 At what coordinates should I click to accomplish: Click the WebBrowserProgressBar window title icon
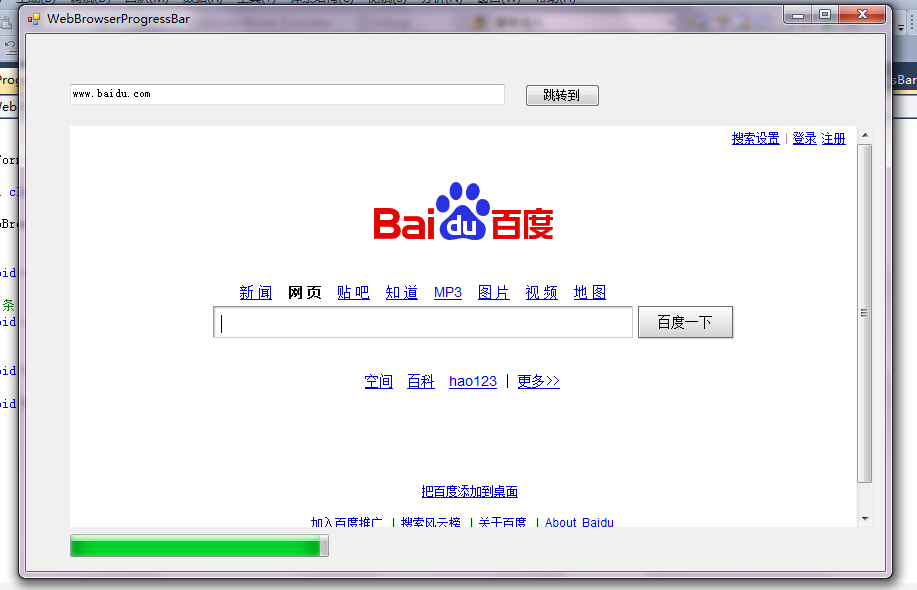pos(34,19)
